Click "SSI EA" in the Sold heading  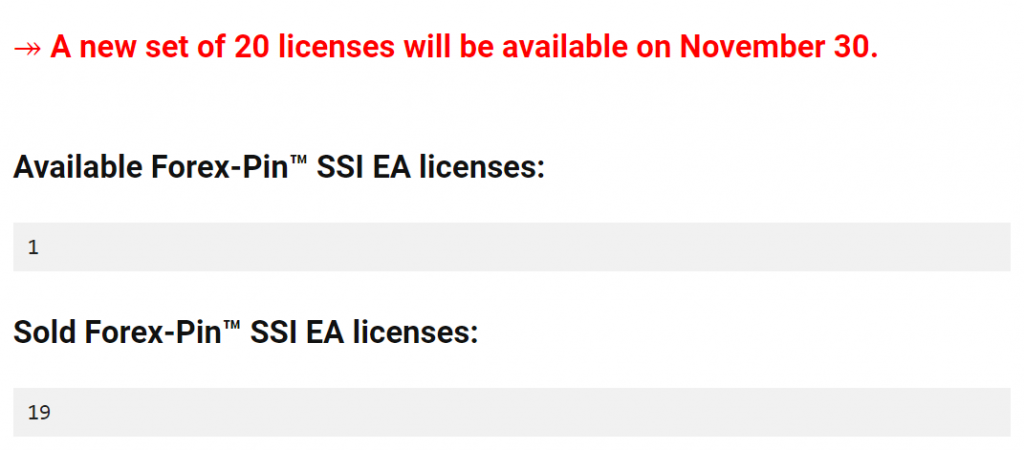point(298,332)
